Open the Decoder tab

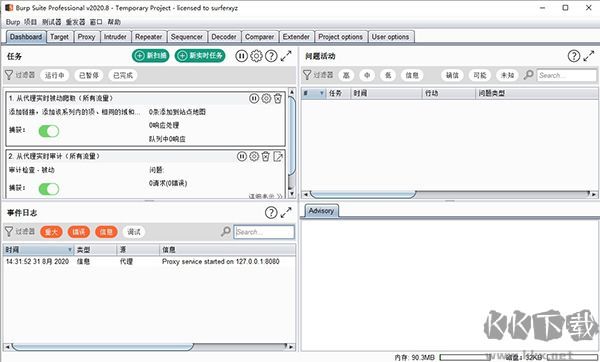point(224,37)
